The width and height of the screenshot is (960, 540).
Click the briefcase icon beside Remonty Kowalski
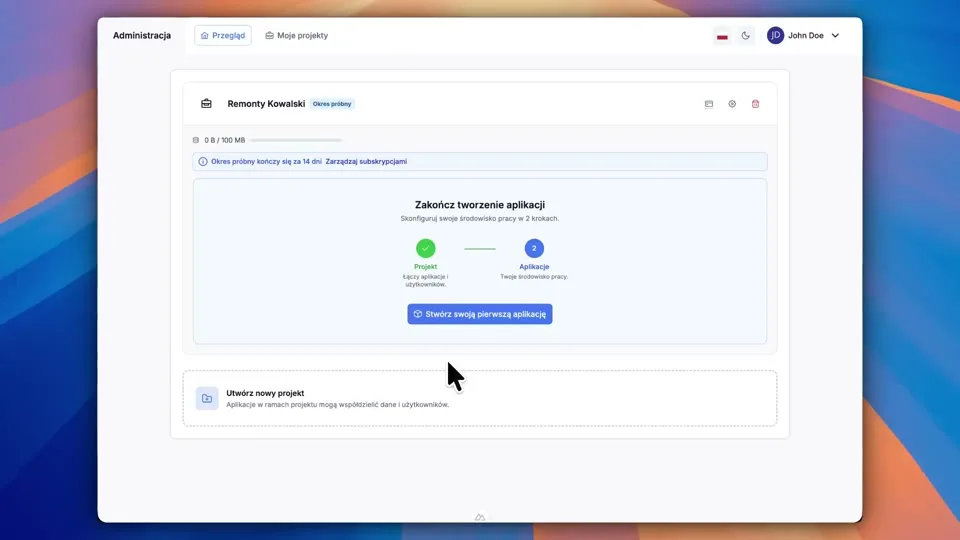pos(206,104)
